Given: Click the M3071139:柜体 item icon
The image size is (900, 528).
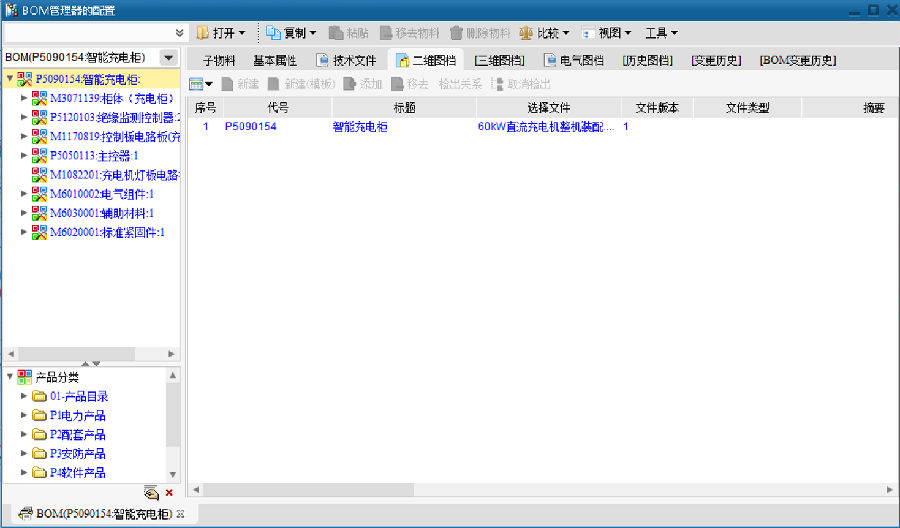Looking at the screenshot, I should pyautogui.click(x=39, y=98).
